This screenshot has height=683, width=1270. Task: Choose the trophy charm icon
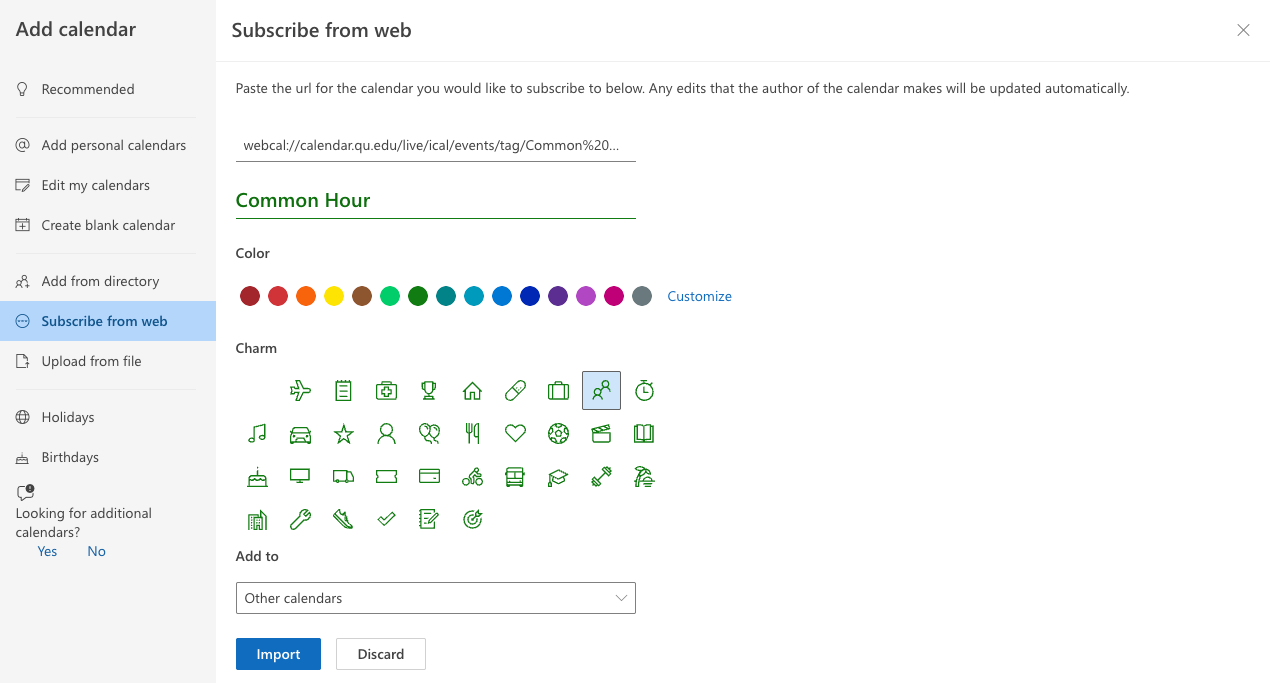click(x=429, y=391)
